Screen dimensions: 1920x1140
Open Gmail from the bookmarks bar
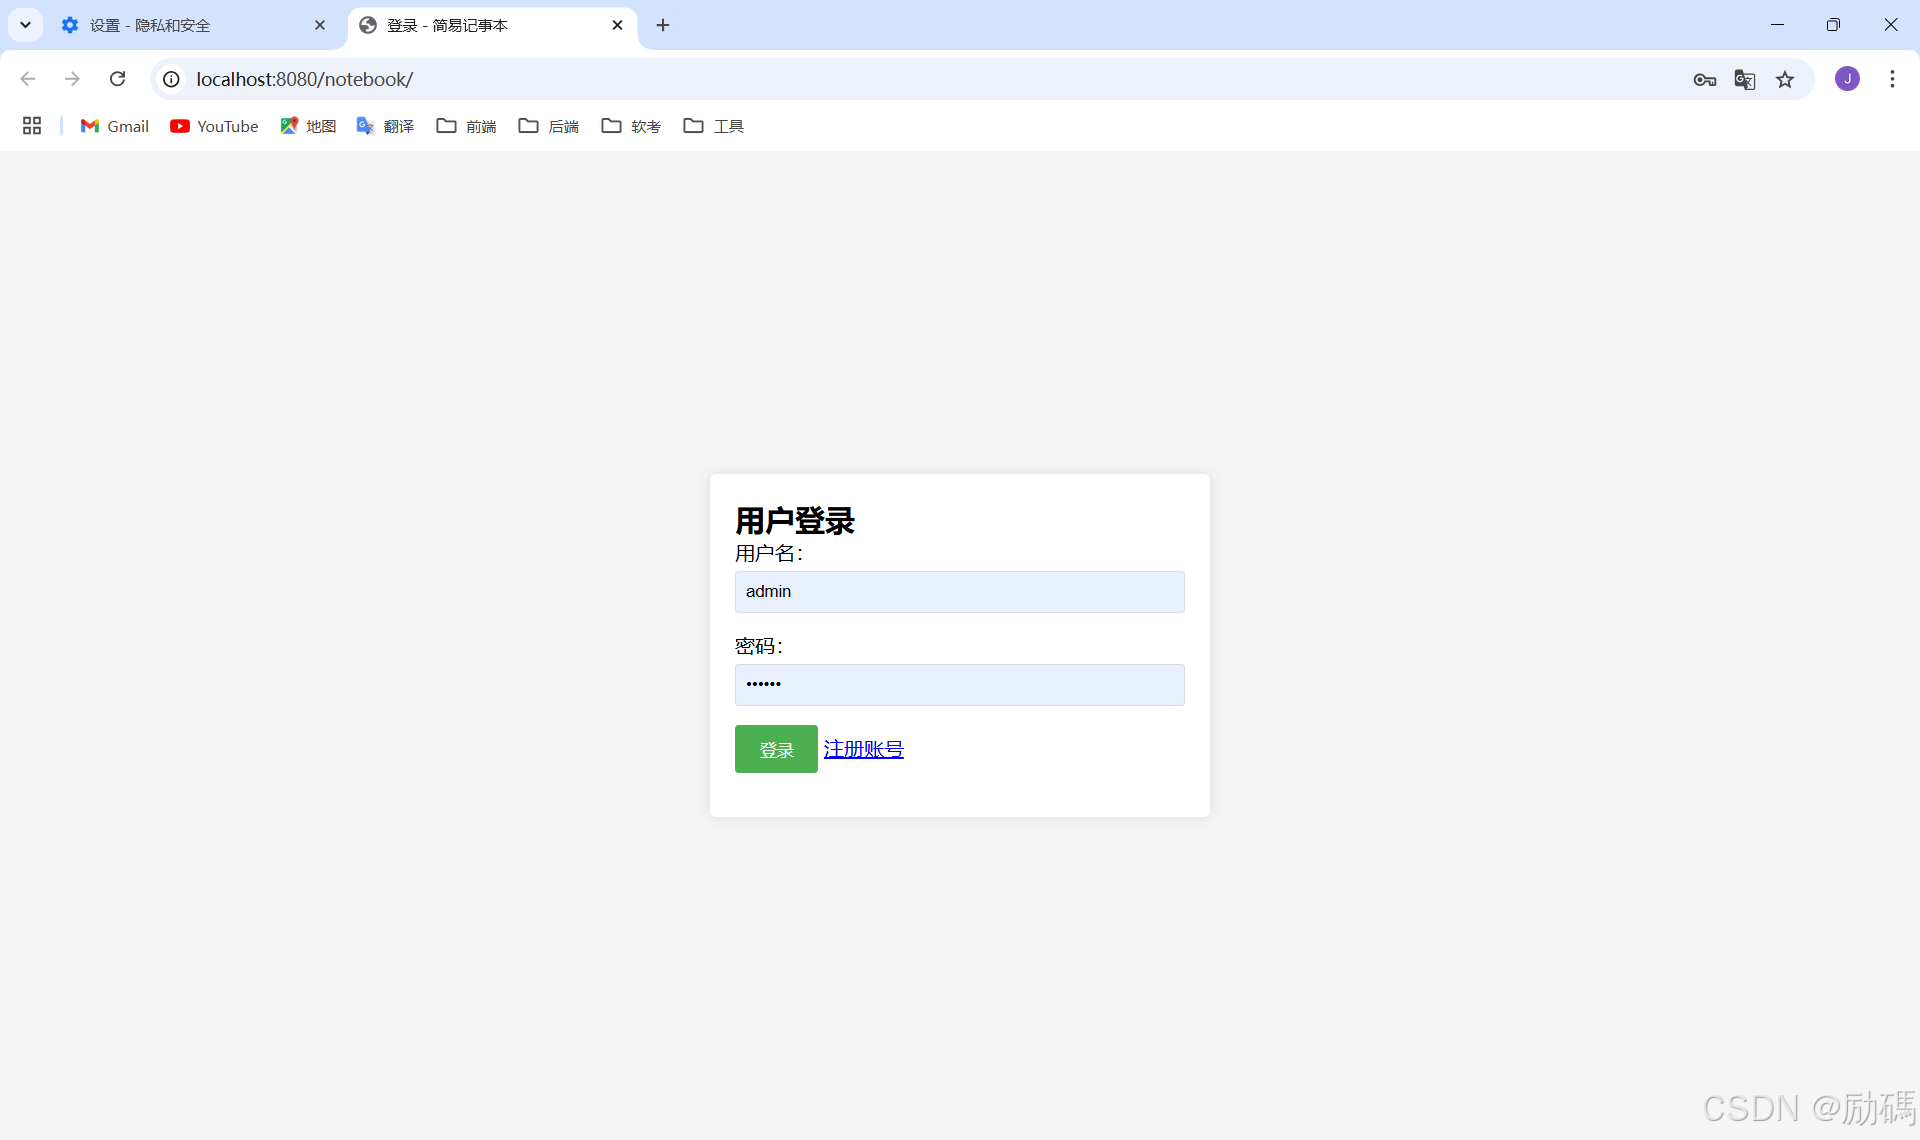pos(113,126)
